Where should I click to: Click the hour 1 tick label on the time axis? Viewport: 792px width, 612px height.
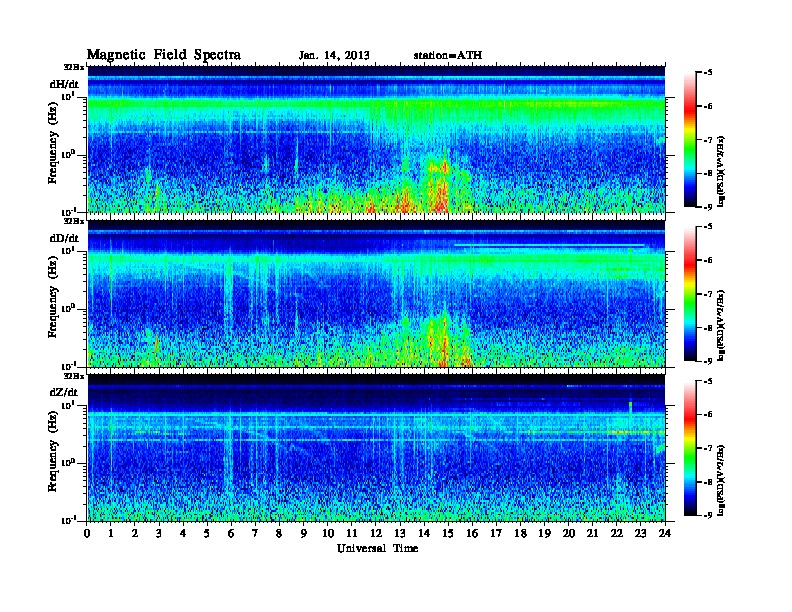(x=111, y=534)
